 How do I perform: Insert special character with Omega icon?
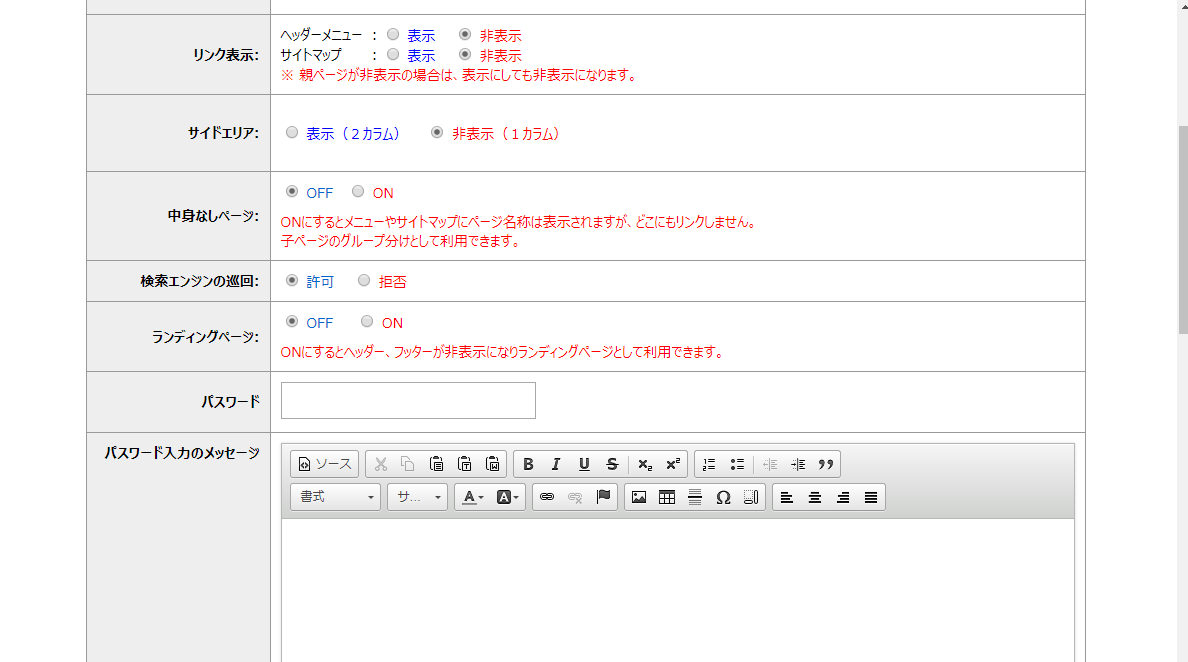pos(723,497)
